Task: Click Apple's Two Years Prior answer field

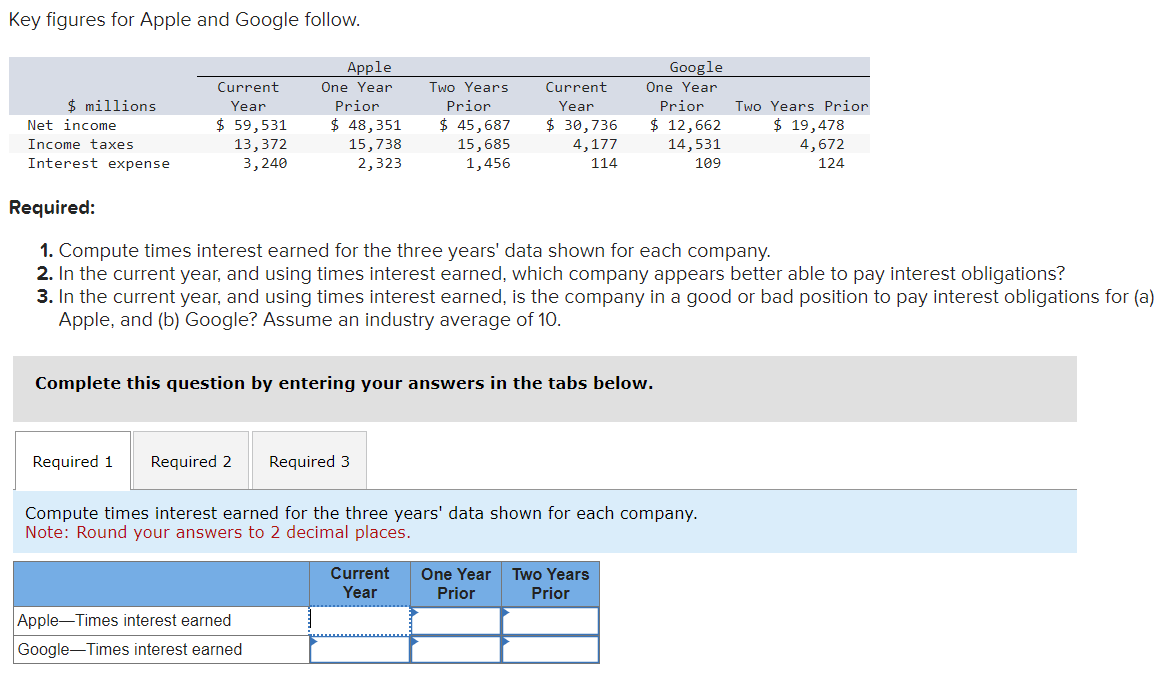Action: (x=550, y=621)
